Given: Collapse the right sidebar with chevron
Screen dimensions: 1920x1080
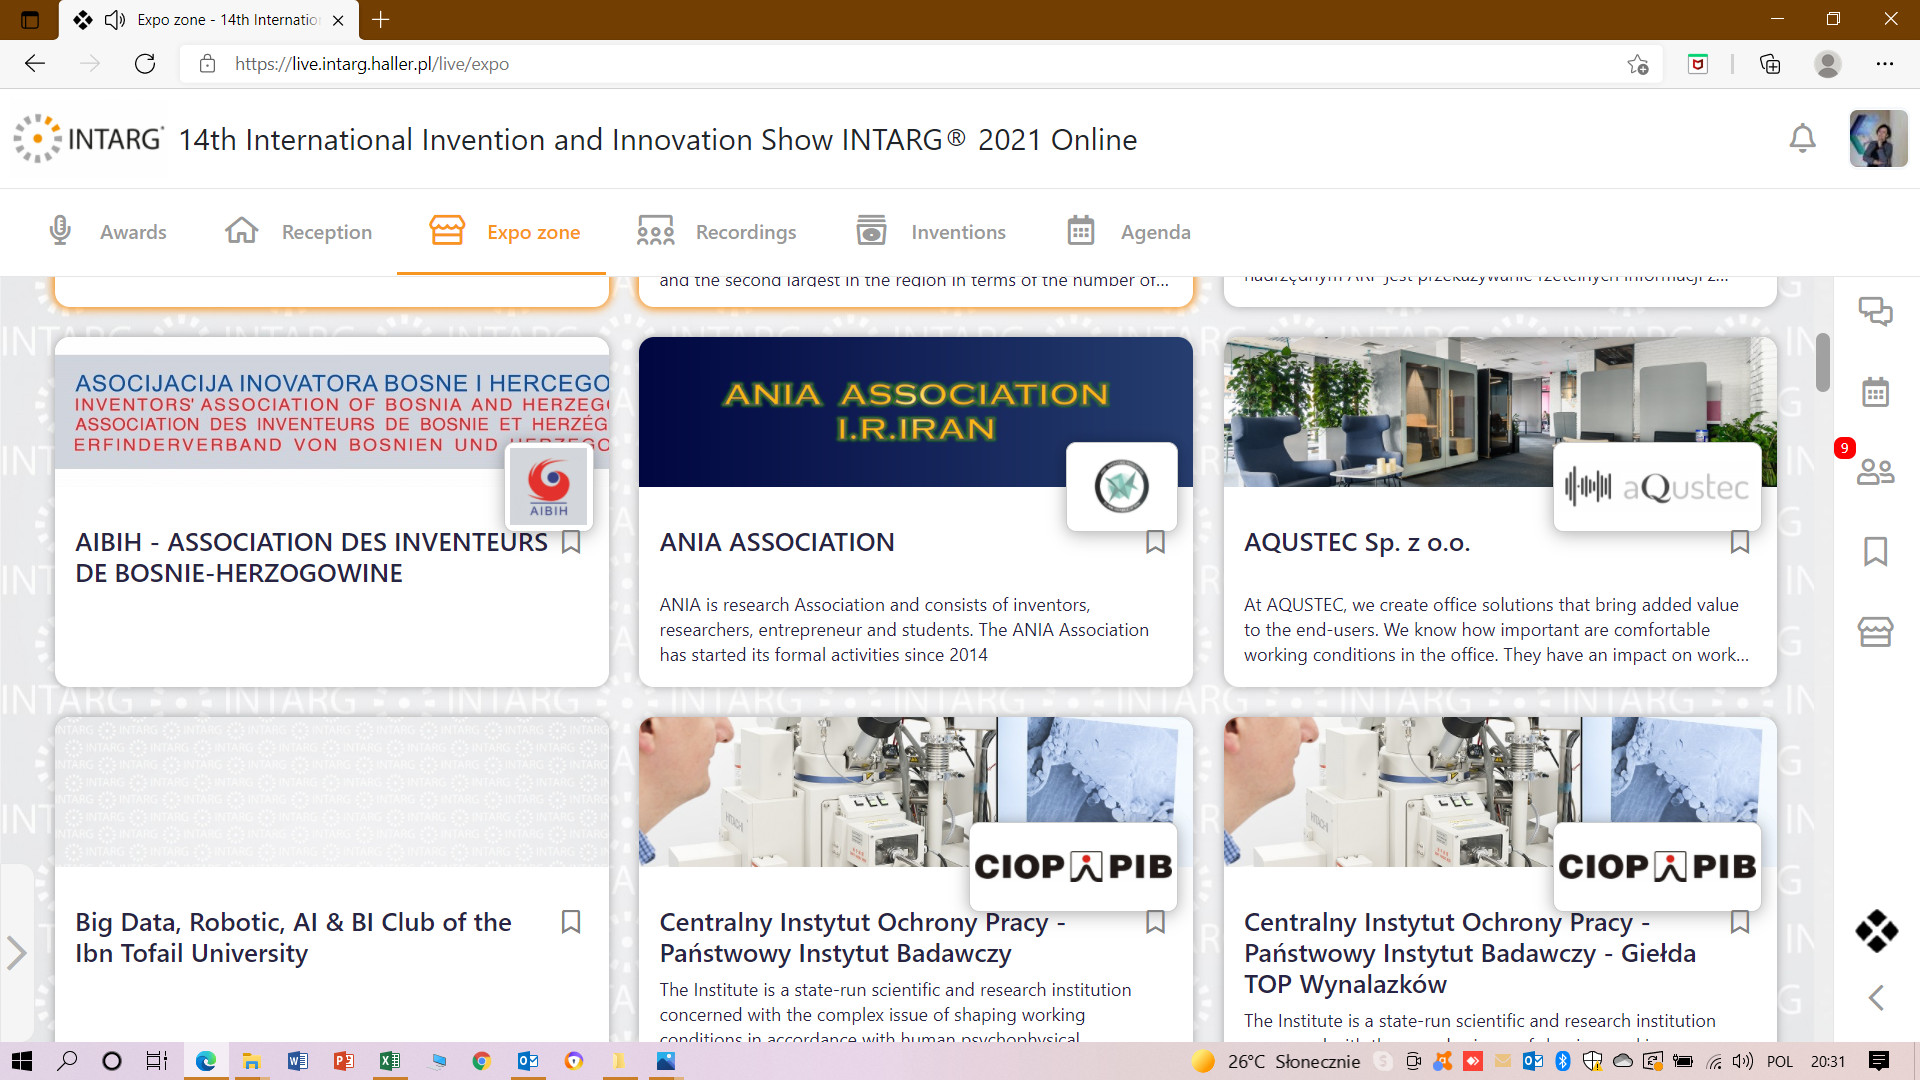Looking at the screenshot, I should (1876, 997).
